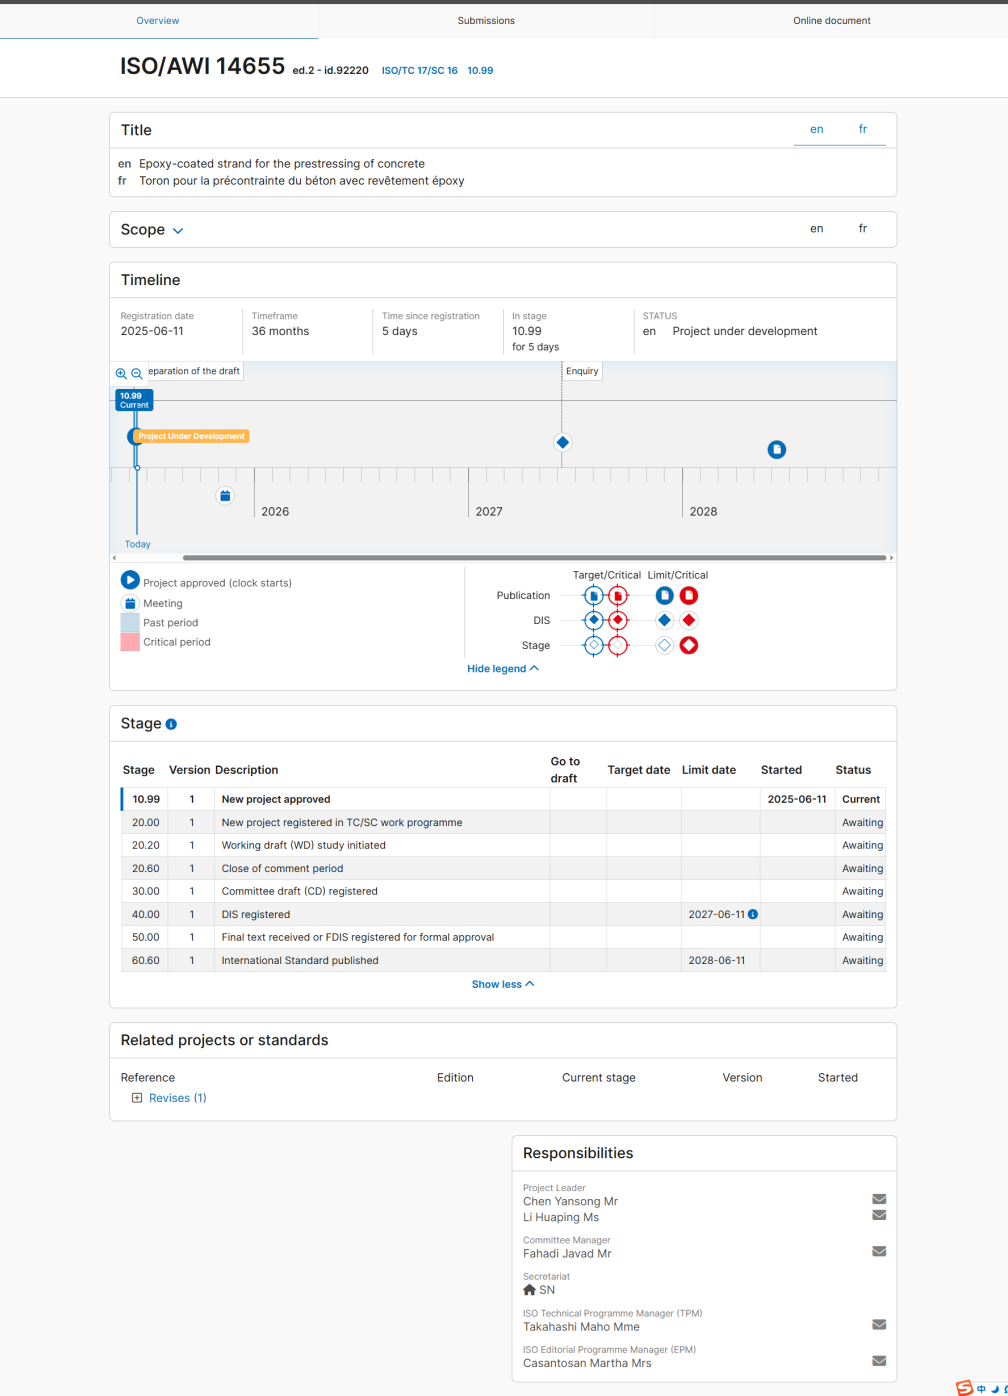This screenshot has width=1008, height=1396.
Task: Expand the Scope section
Action: (x=178, y=231)
